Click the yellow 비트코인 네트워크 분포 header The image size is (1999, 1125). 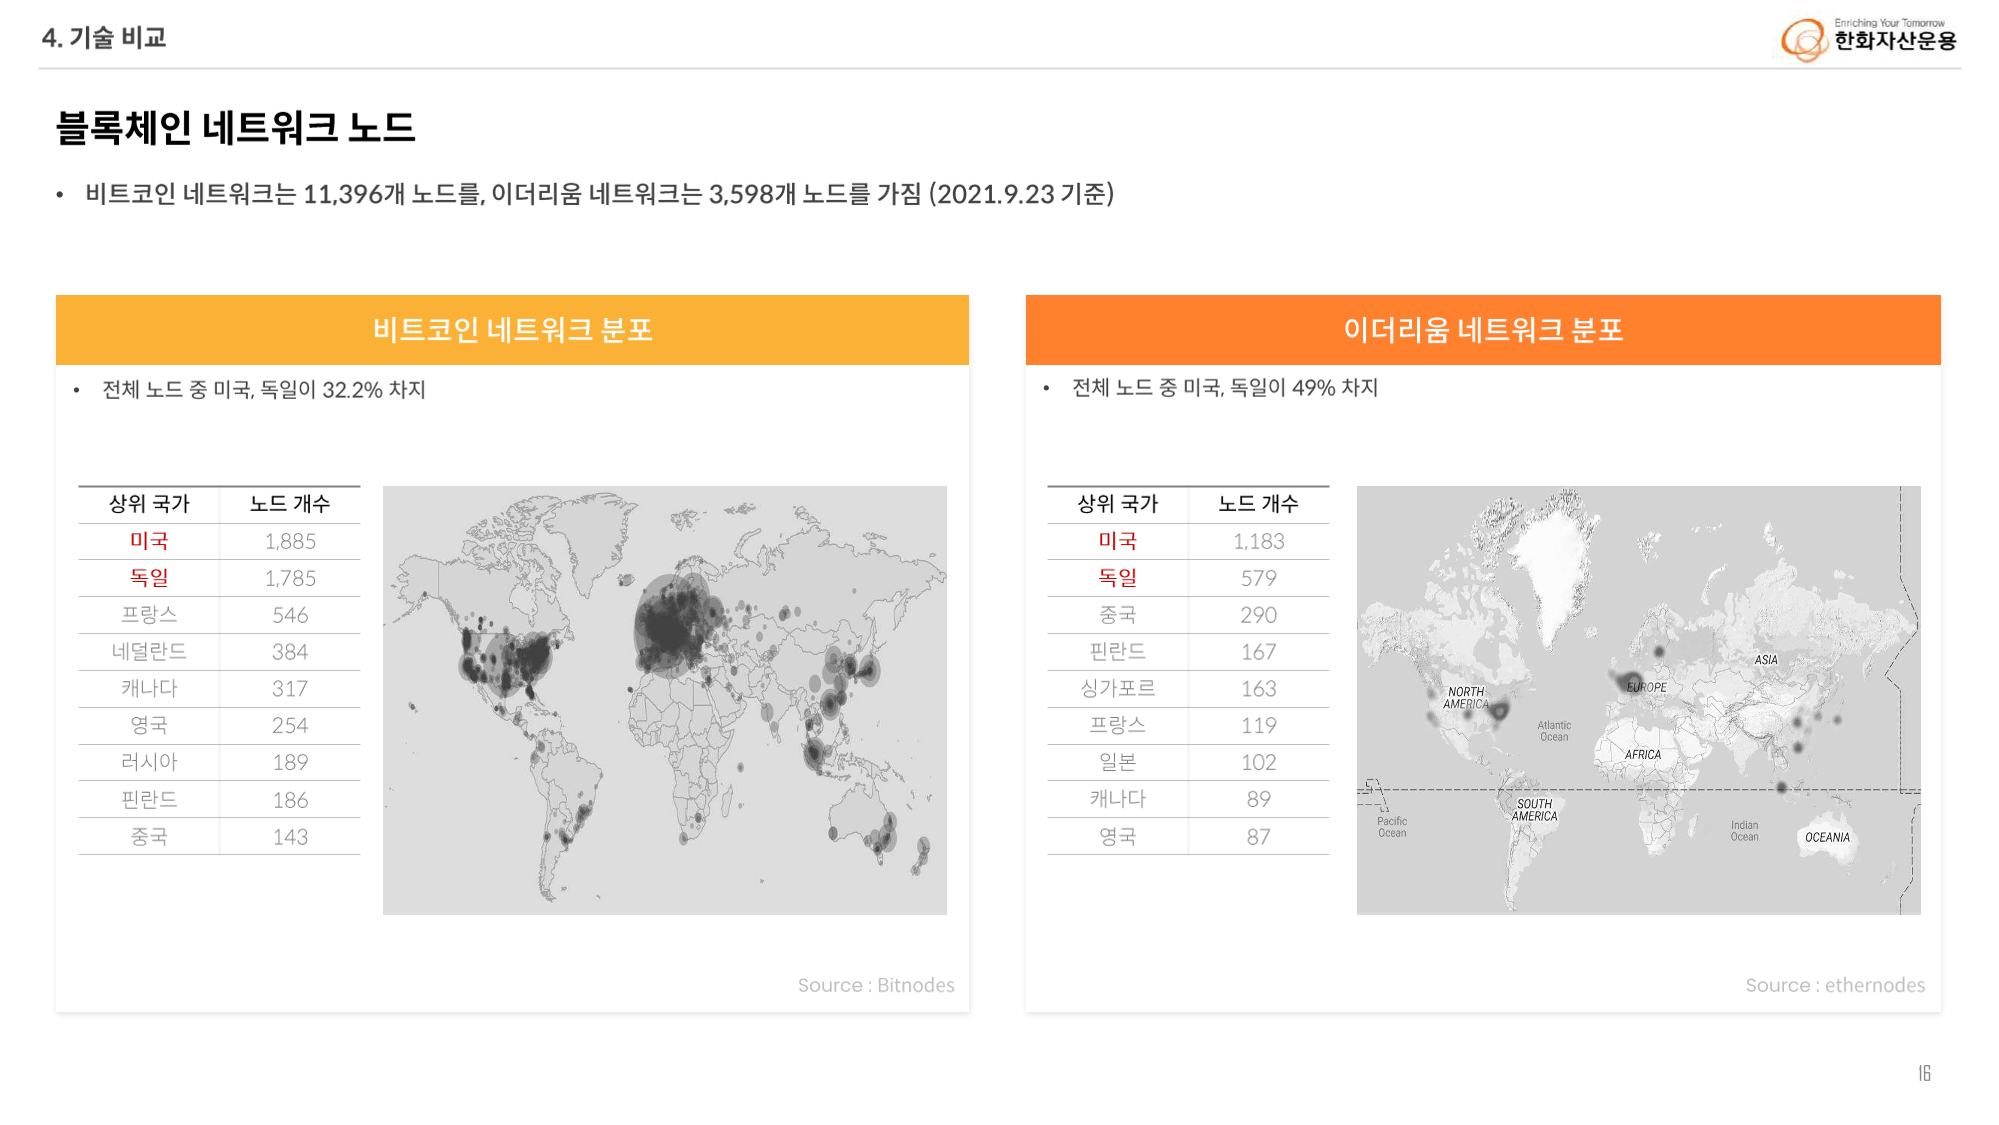(512, 330)
